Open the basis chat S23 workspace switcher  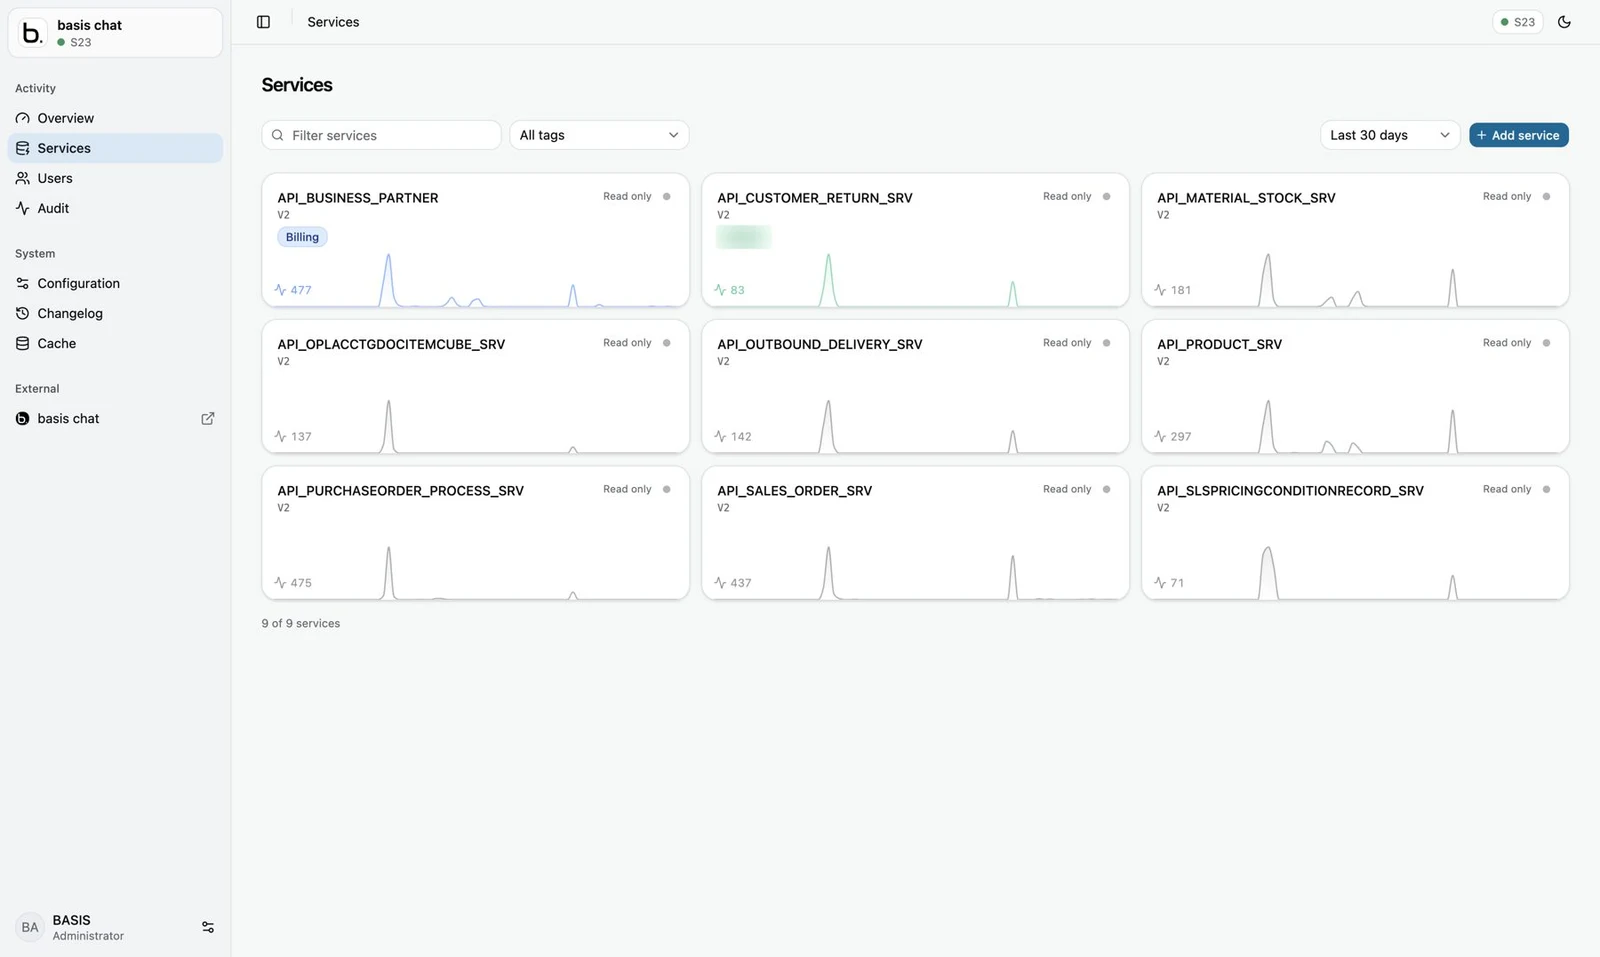pos(115,33)
